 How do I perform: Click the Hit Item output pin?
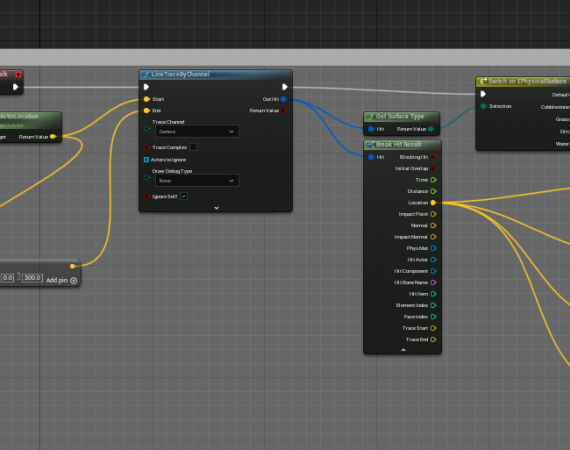click(x=433, y=294)
